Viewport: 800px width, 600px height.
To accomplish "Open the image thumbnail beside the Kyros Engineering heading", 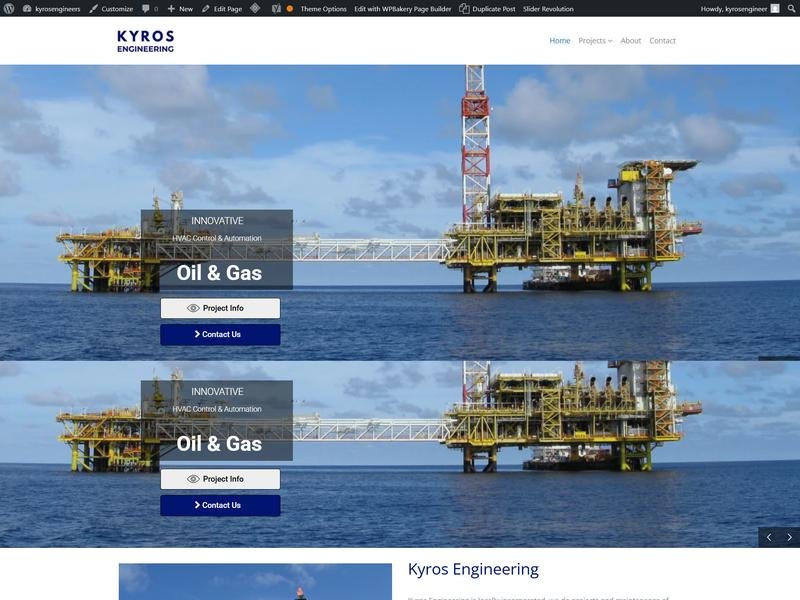I will coord(255,582).
